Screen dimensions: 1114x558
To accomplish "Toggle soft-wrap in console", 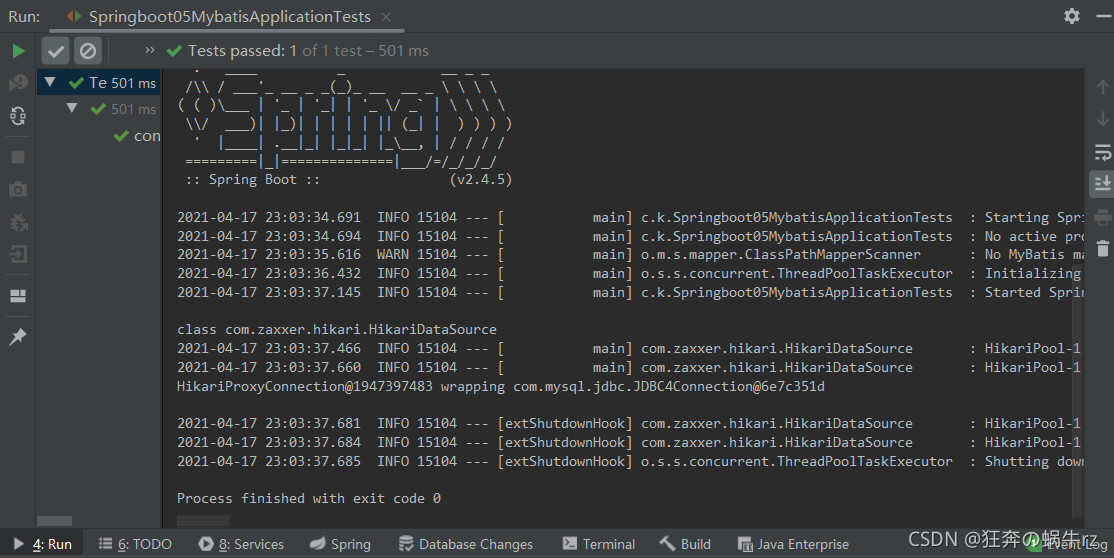I will tap(1103, 151).
